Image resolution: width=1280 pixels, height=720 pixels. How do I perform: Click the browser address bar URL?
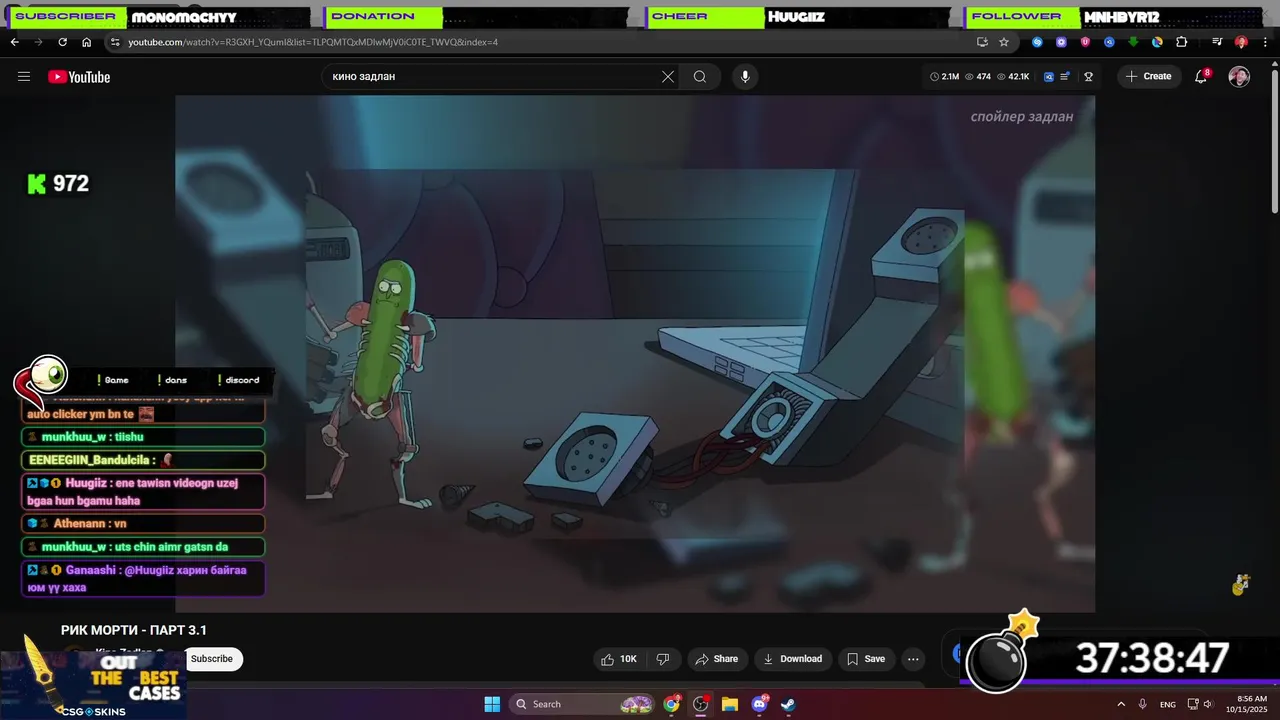313,42
